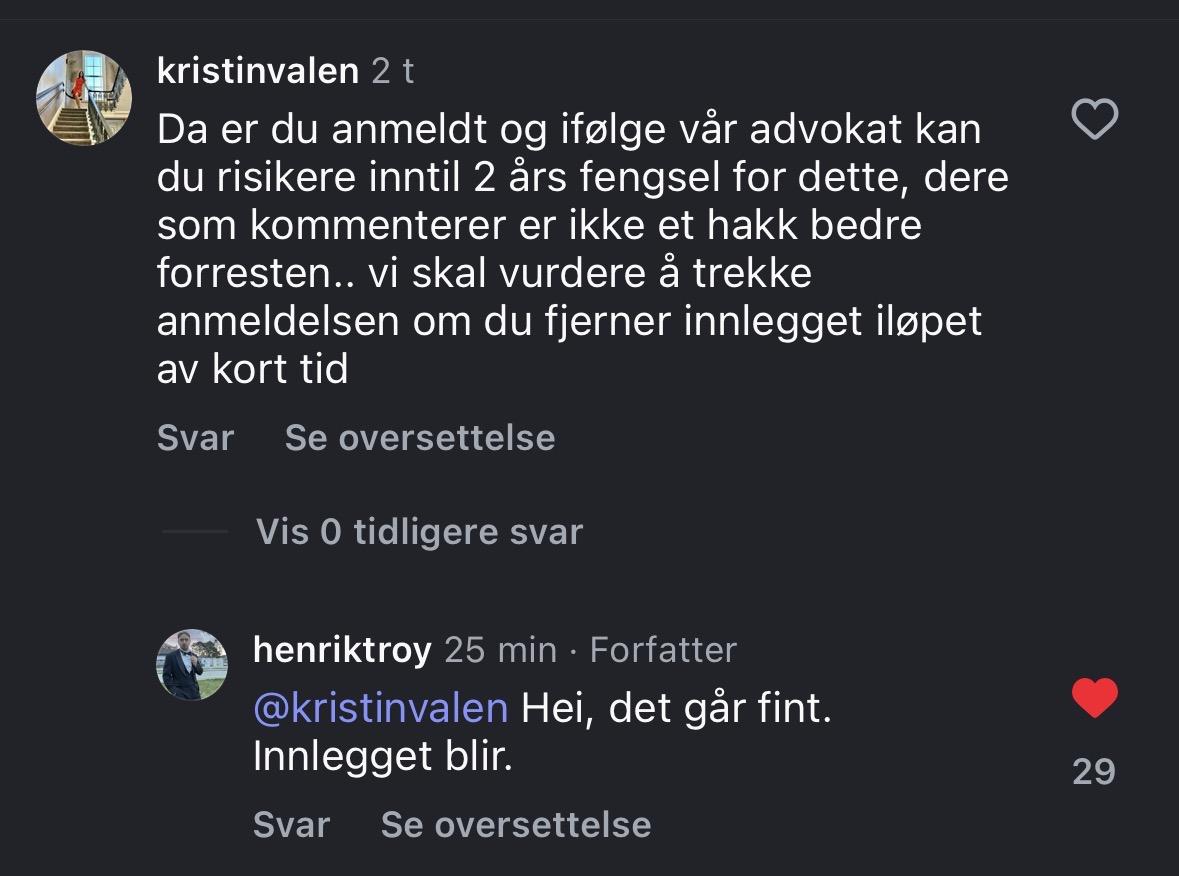Select the comment text starting 'Da er du anmeldt'

point(570,130)
